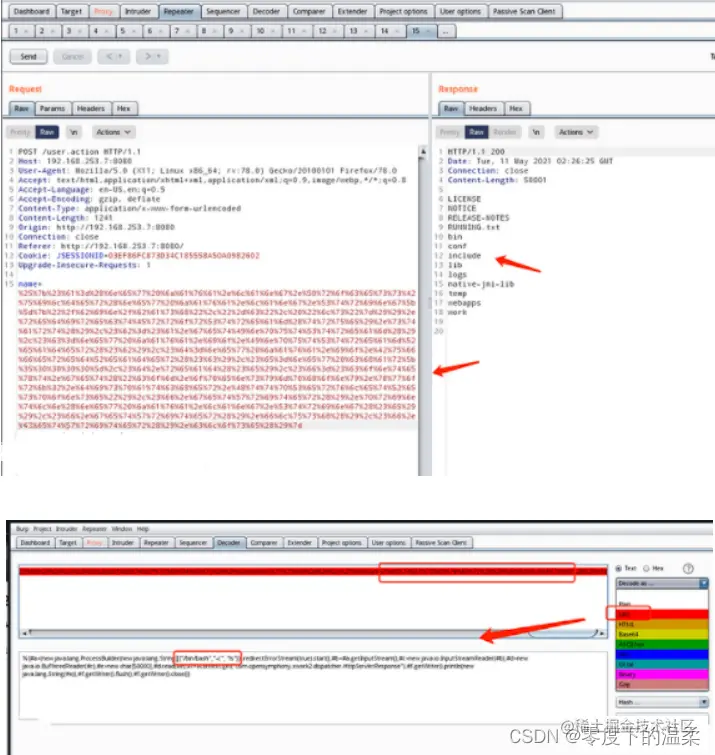715x755 pixels.
Task: Open the Dashboard tab in the Repeater window
Action: (x=31, y=11)
